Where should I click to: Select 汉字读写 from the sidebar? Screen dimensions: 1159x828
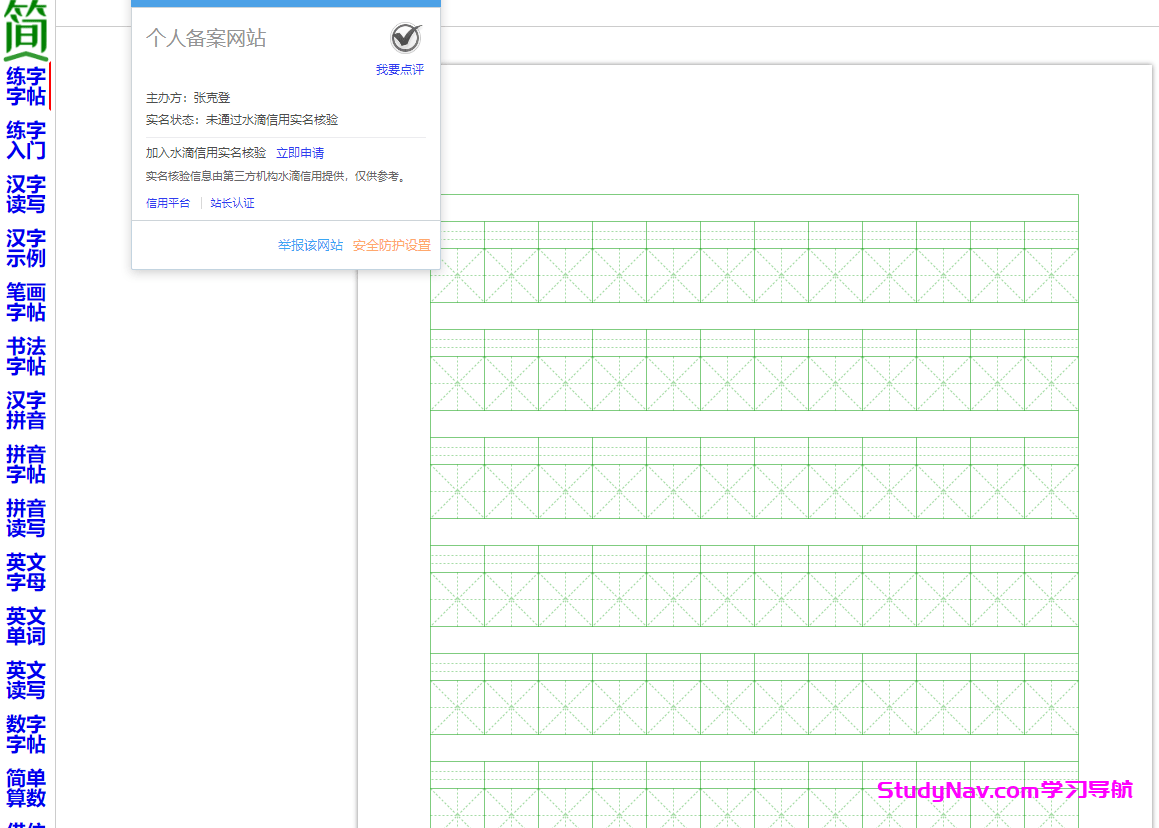pyautogui.click(x=26, y=194)
